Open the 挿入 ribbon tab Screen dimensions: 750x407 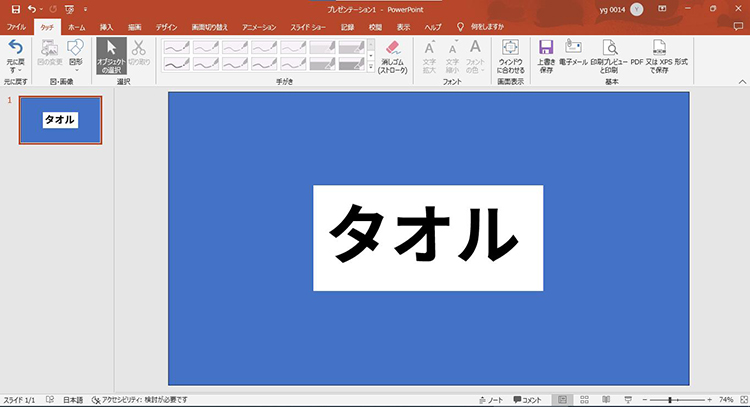click(106, 27)
